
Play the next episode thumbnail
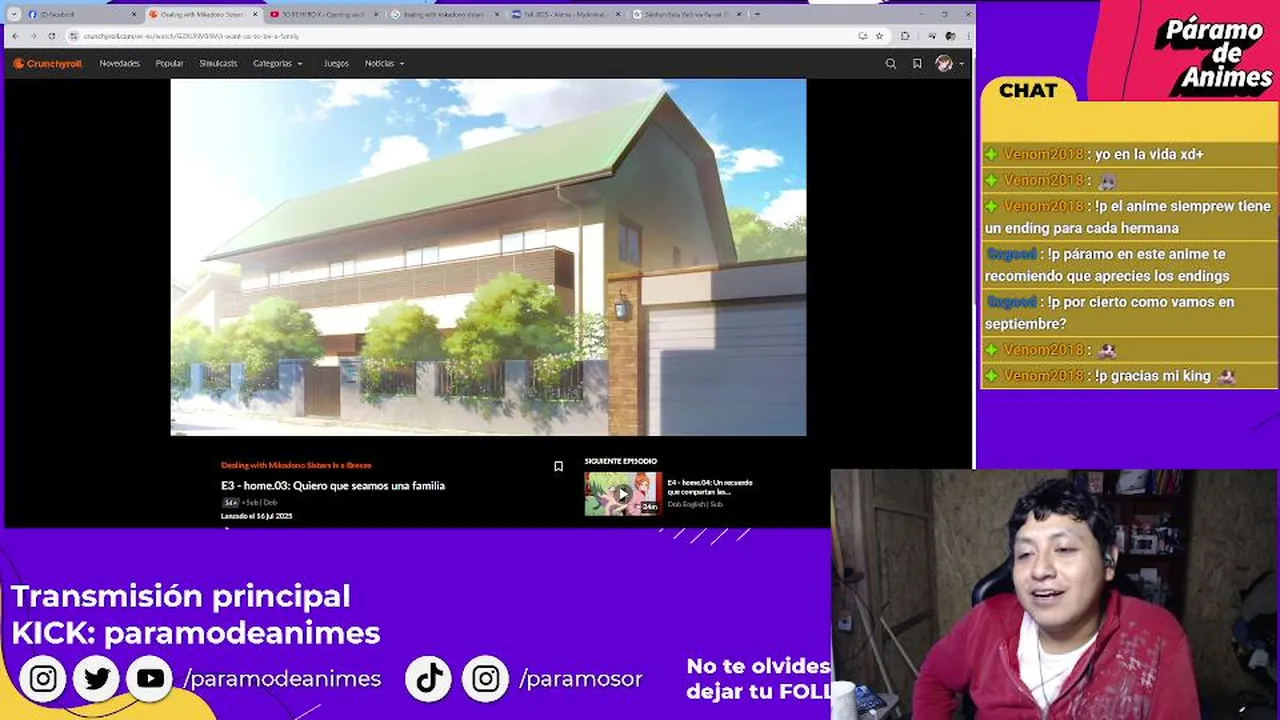point(623,493)
